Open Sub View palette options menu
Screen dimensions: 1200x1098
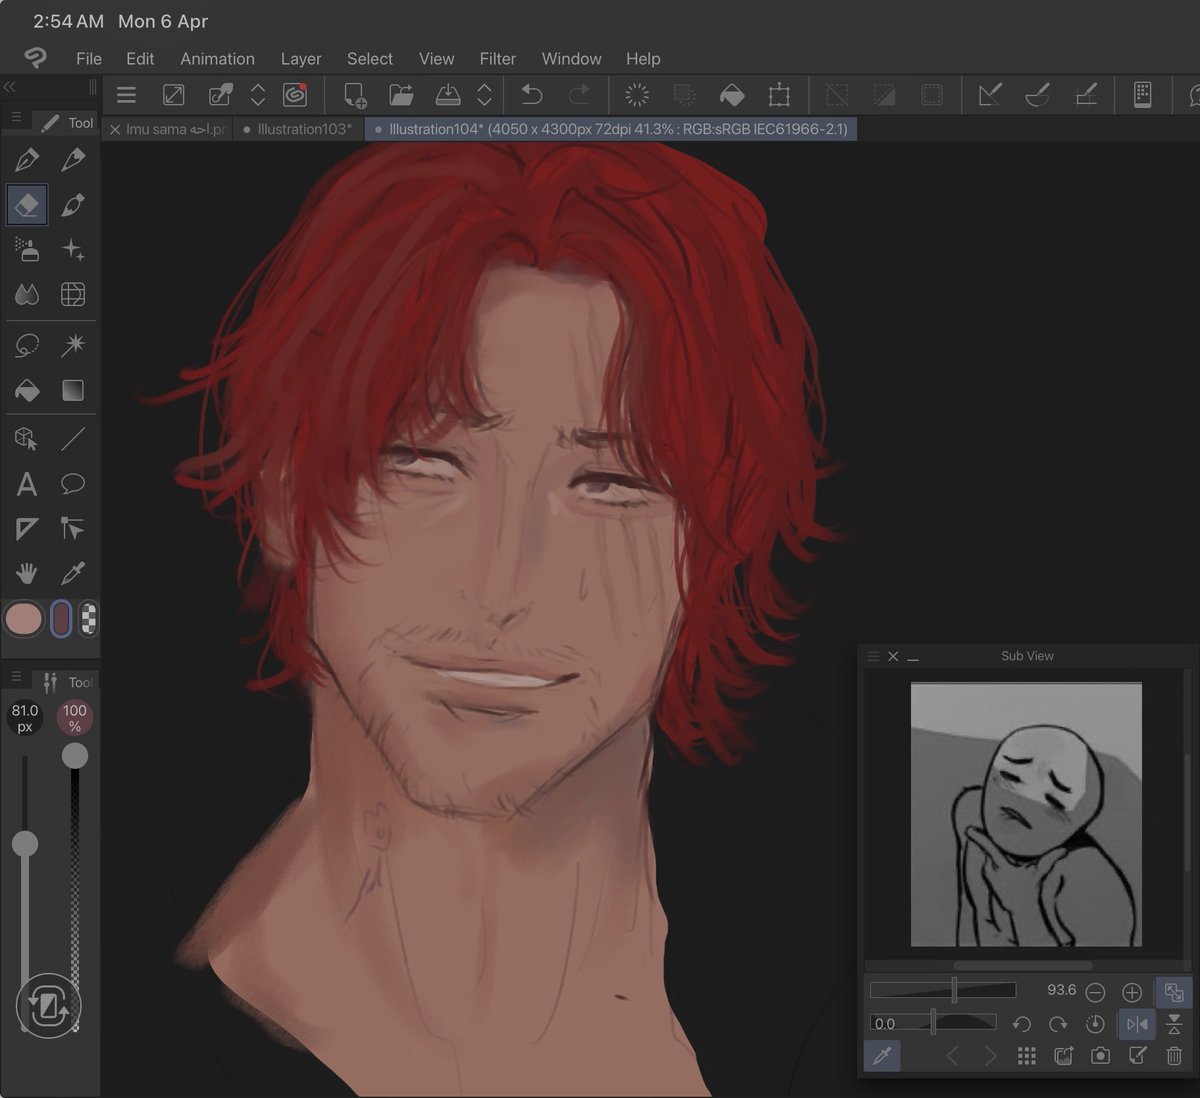pyautogui.click(x=873, y=656)
